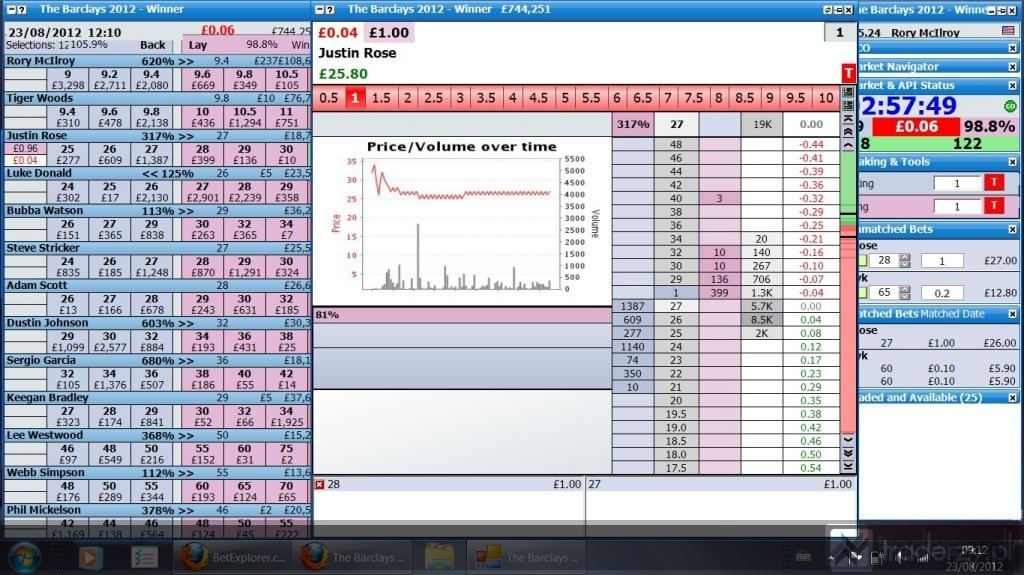The height and width of the screenshot is (575, 1024).
Task: Open media player from taskbar
Action: [x=90, y=557]
